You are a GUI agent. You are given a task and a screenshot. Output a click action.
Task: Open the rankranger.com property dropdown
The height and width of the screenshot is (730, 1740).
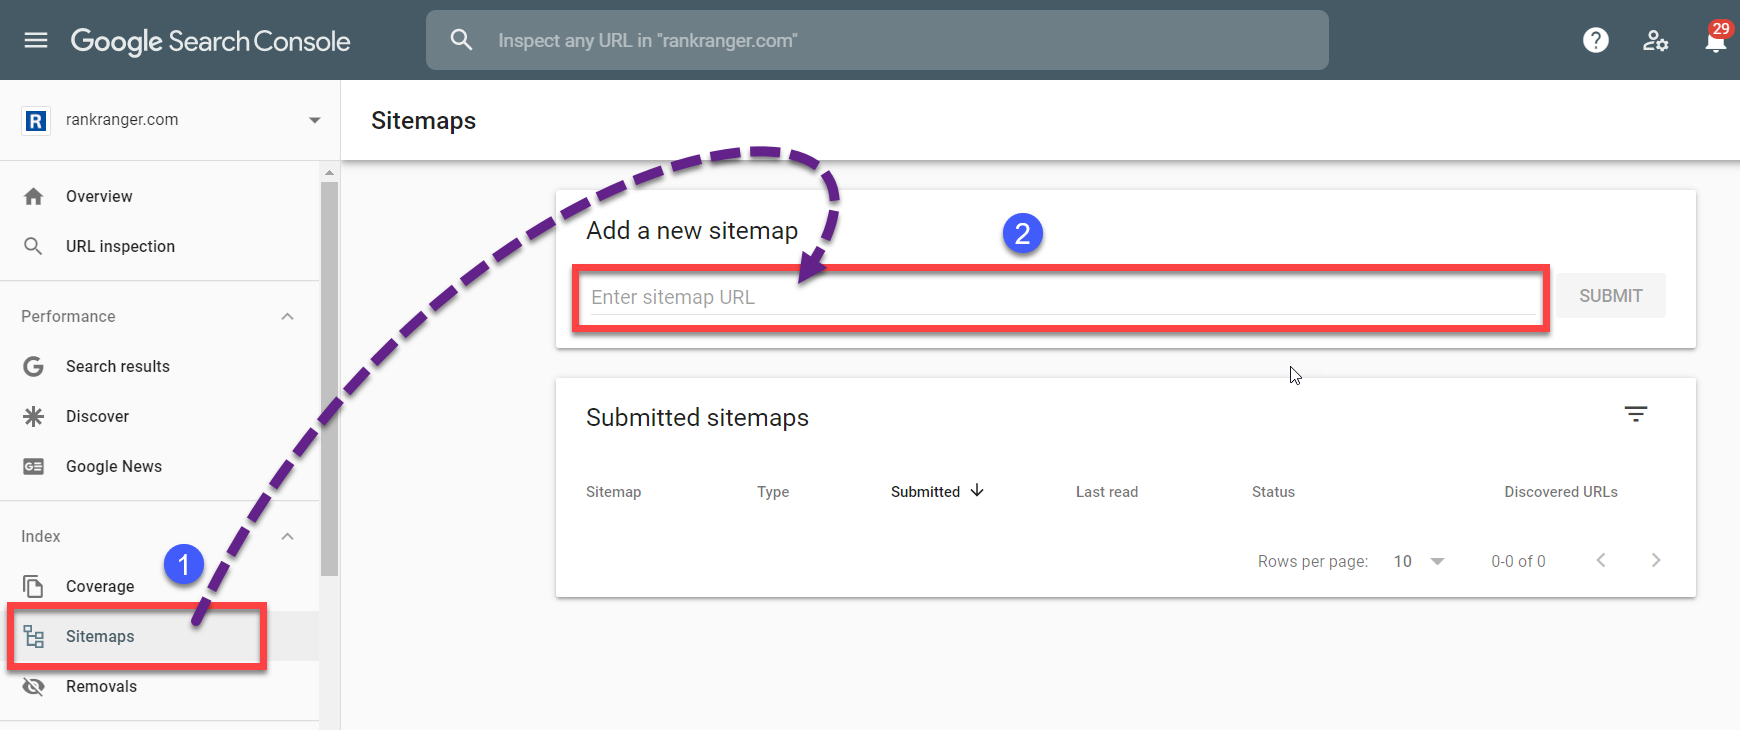point(314,120)
